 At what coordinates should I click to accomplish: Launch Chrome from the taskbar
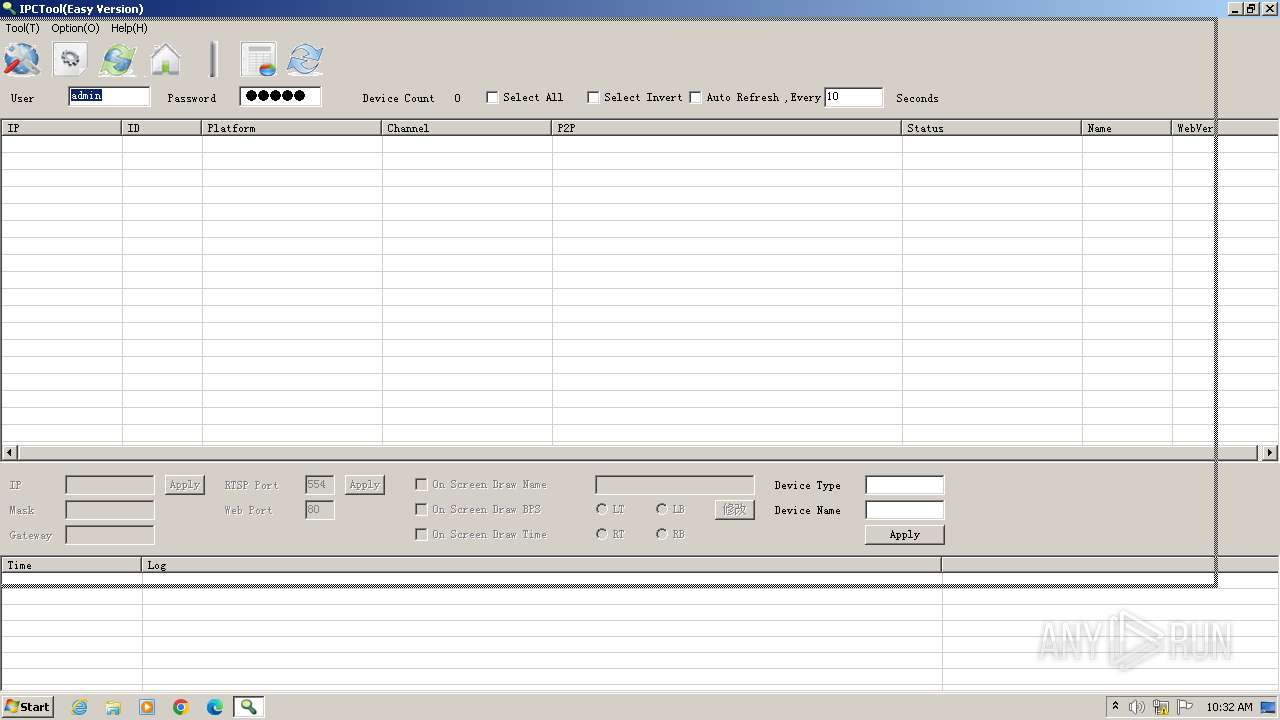click(x=181, y=707)
